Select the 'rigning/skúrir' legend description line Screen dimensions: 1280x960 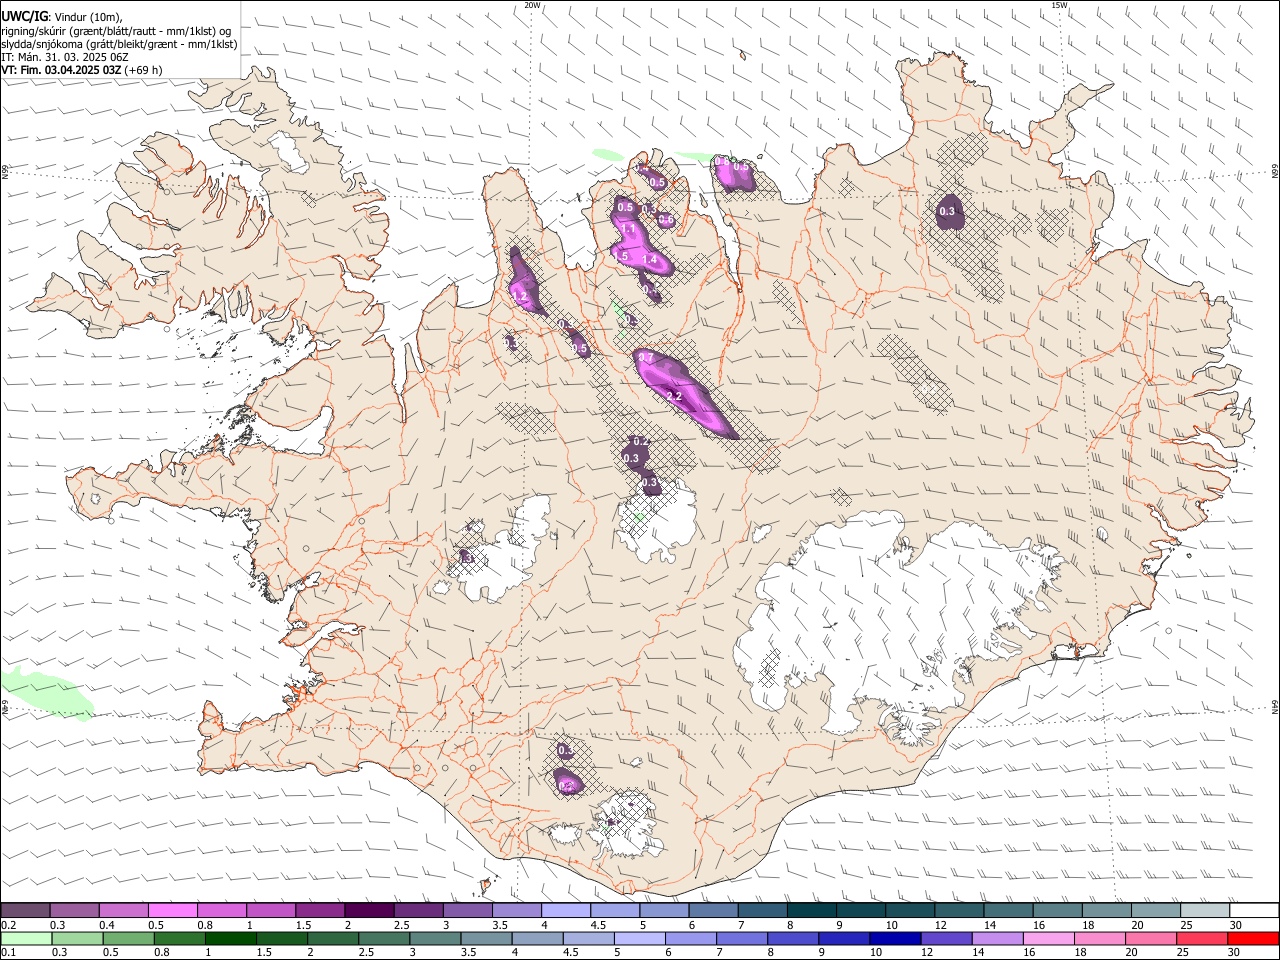click(116, 31)
